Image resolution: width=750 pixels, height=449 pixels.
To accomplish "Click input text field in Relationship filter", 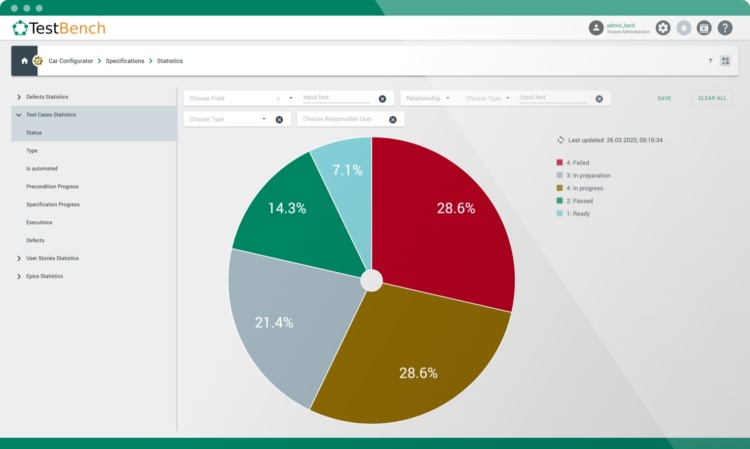I will click(553, 98).
